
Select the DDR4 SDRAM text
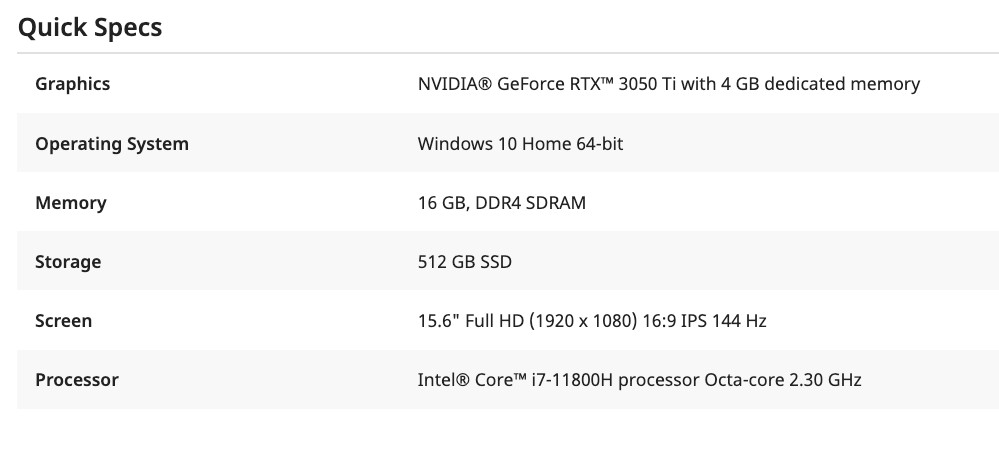tap(531, 203)
